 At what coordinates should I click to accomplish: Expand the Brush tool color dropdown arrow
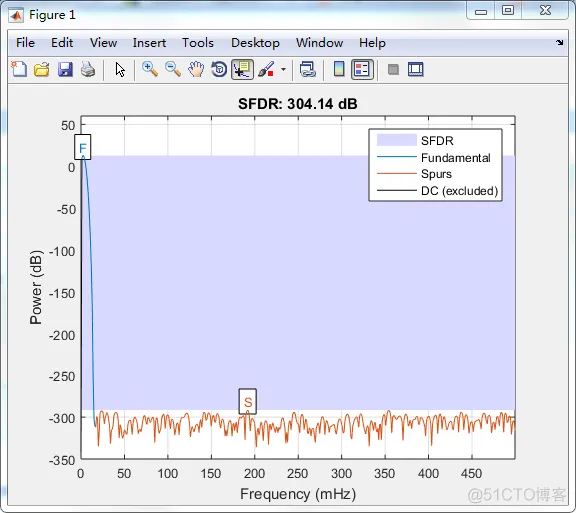(x=283, y=69)
